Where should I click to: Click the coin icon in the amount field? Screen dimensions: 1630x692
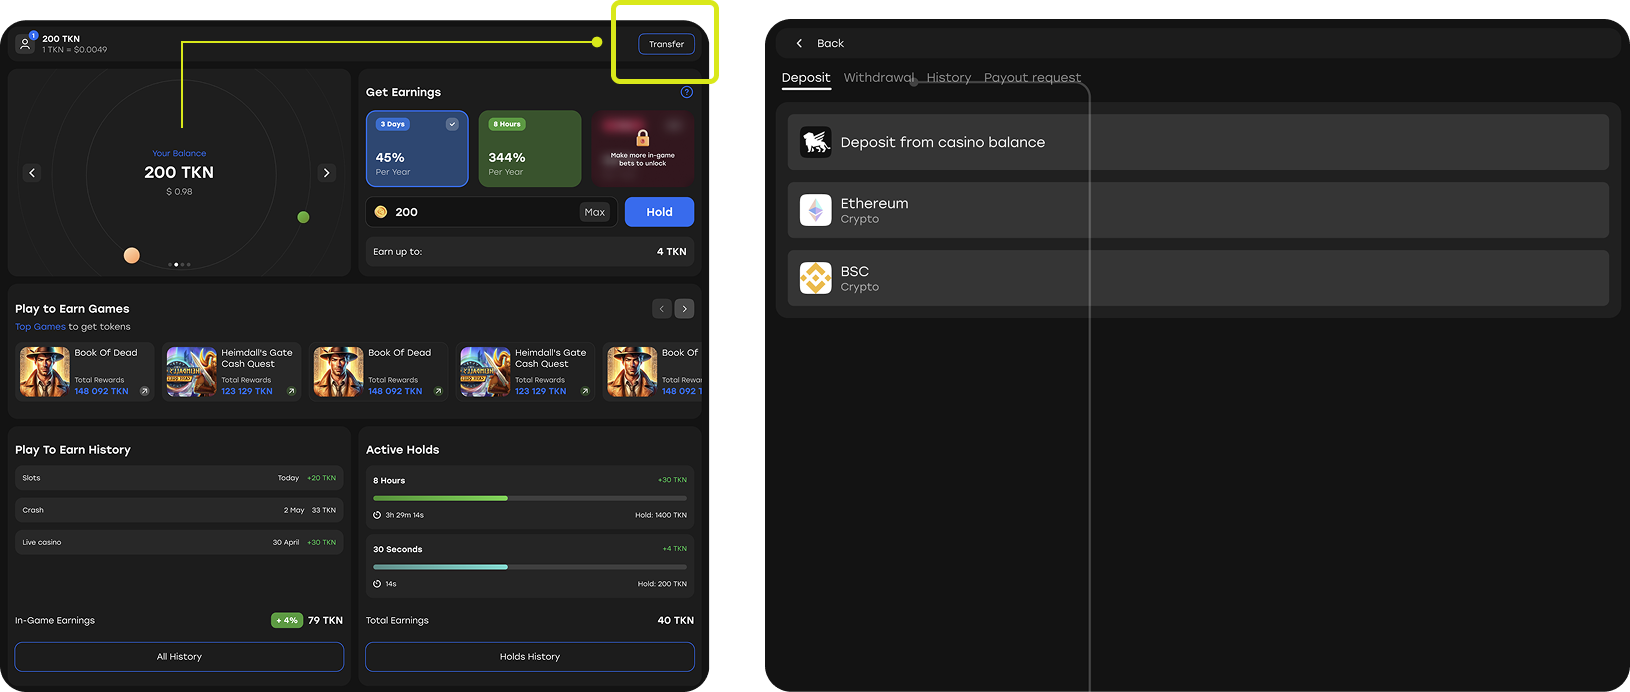[381, 212]
